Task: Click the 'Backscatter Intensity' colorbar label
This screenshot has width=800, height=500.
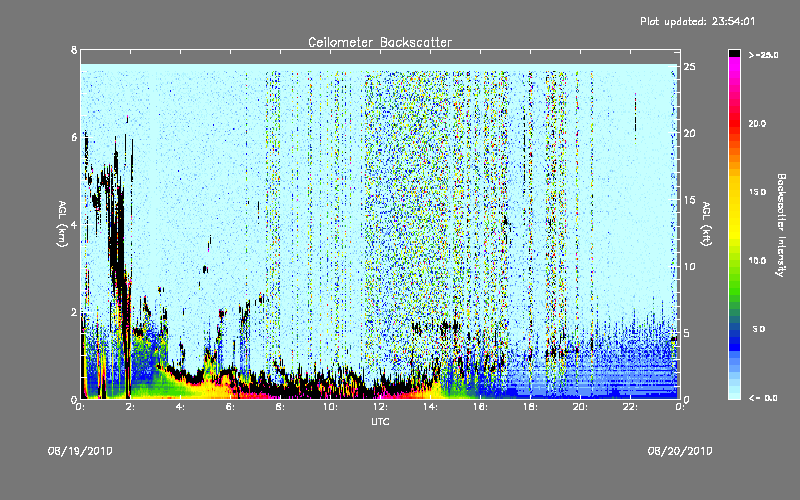Action: click(781, 225)
